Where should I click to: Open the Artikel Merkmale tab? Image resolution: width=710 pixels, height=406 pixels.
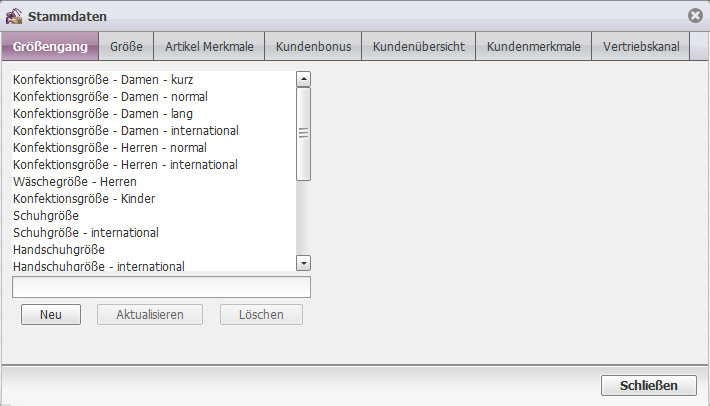(209, 47)
